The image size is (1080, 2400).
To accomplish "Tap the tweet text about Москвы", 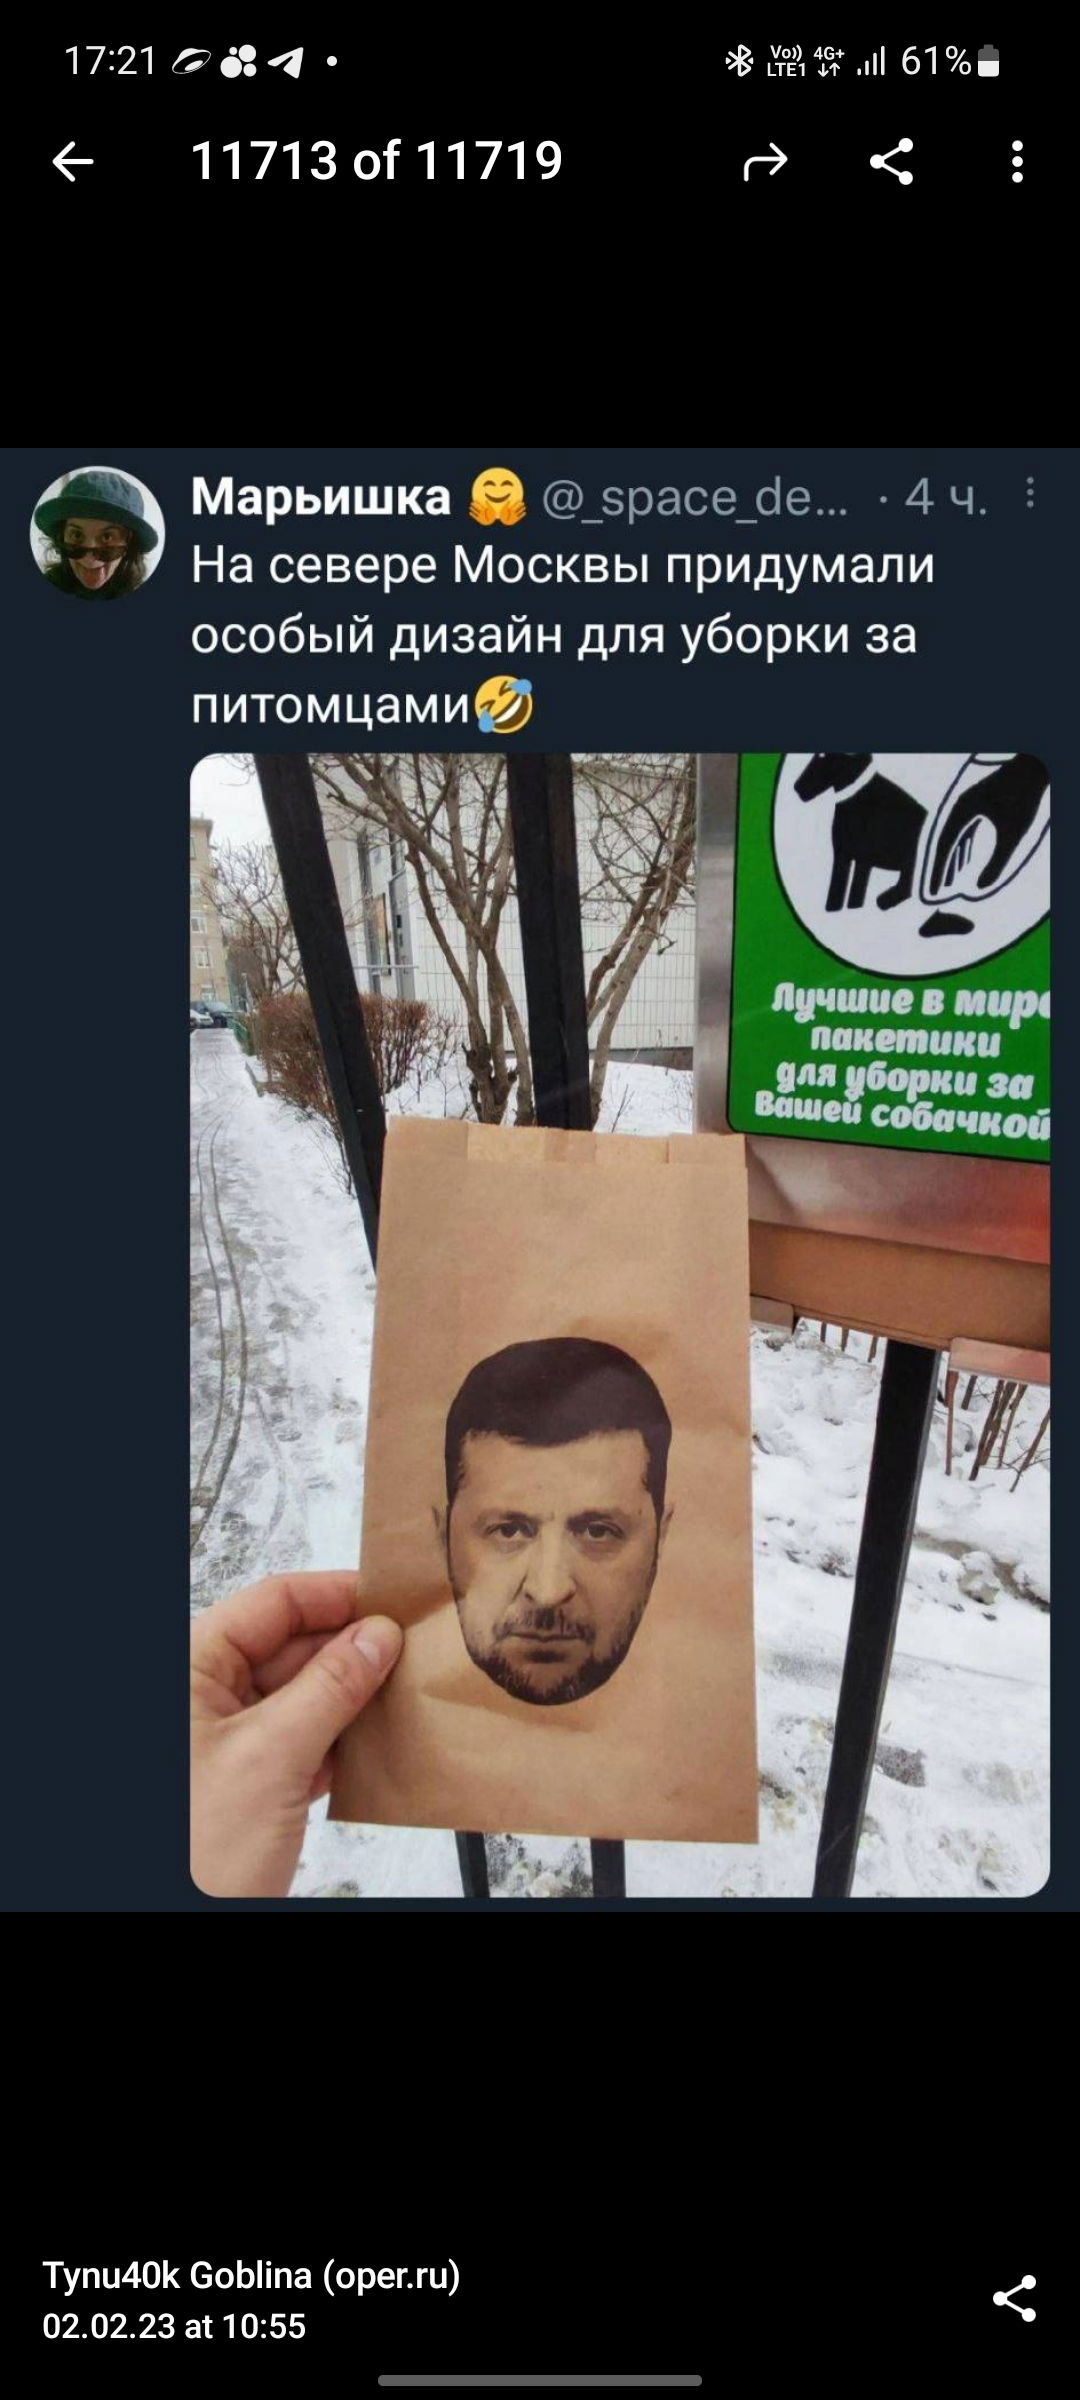I will (563, 635).
